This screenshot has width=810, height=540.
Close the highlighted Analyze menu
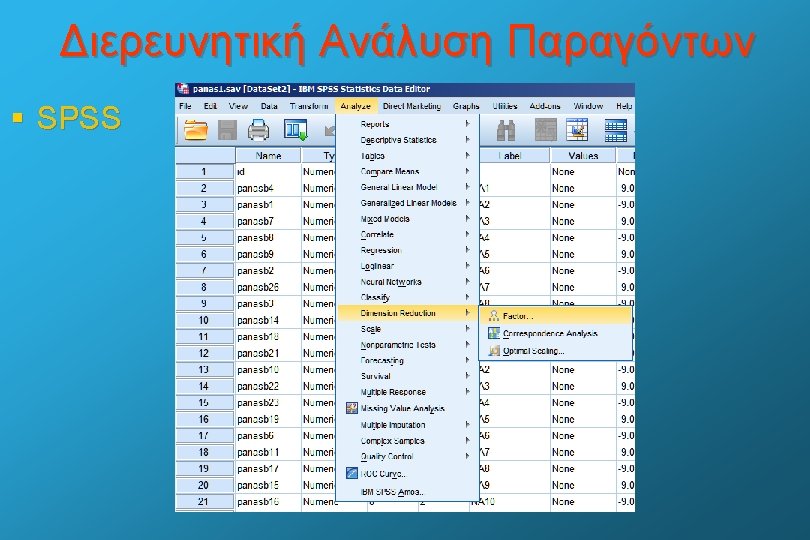tap(355, 106)
